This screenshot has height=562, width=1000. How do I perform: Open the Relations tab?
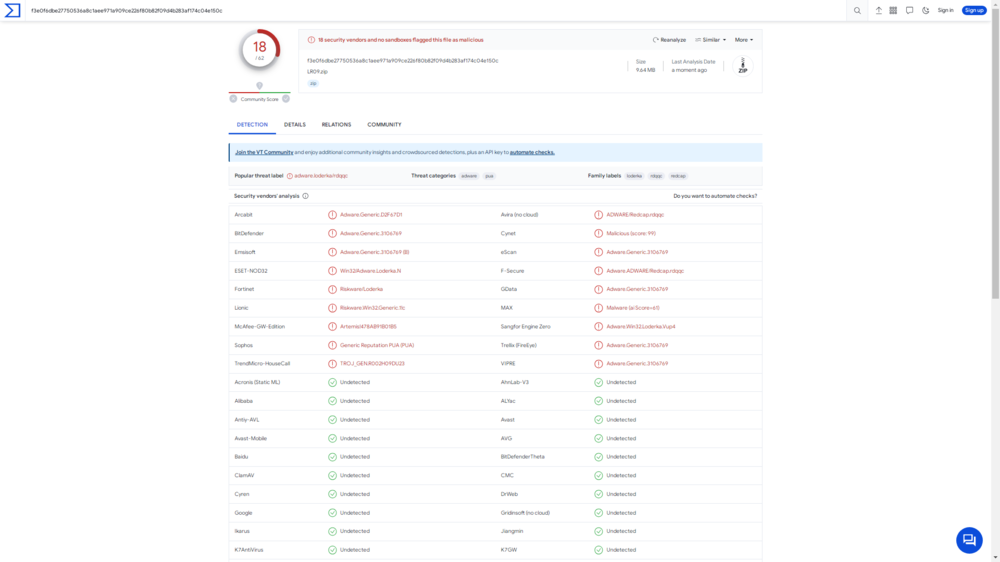click(336, 125)
